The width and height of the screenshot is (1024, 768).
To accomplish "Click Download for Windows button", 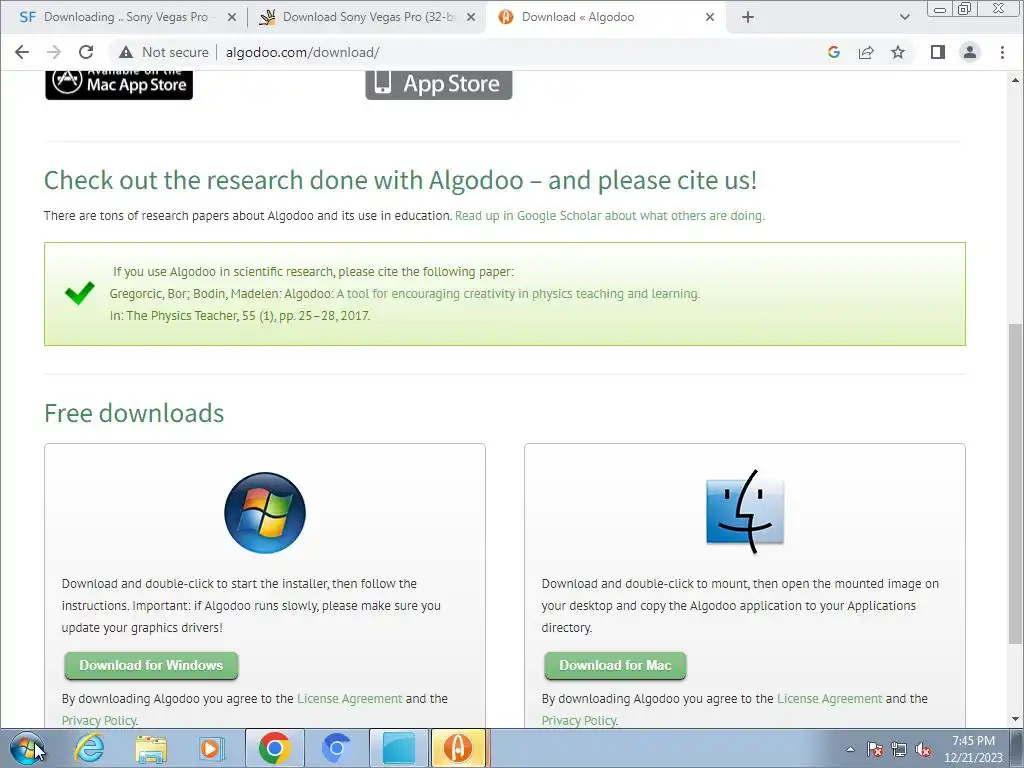I will pos(152,665).
